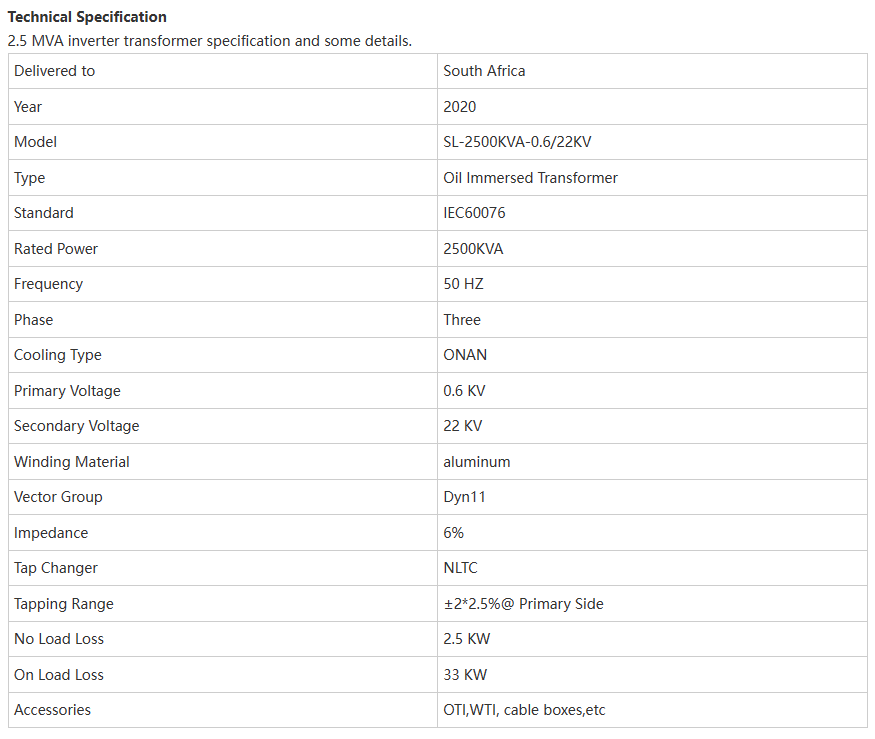
Task: Click the 33 KW on load loss value
Action: pos(464,674)
